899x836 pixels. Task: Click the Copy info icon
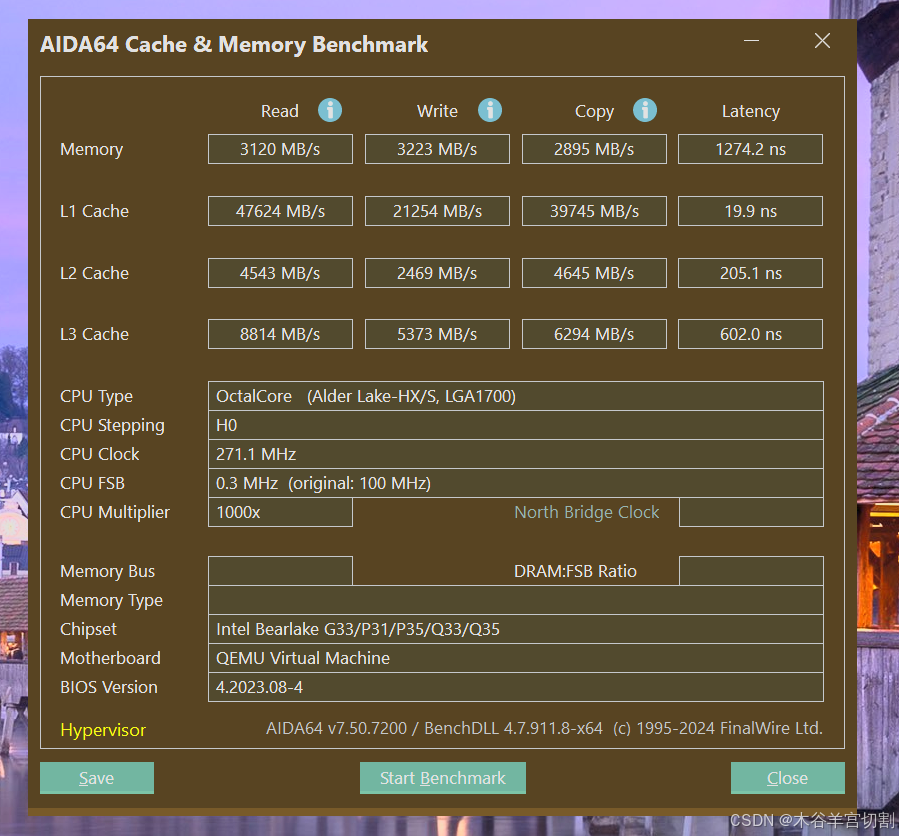click(x=645, y=110)
